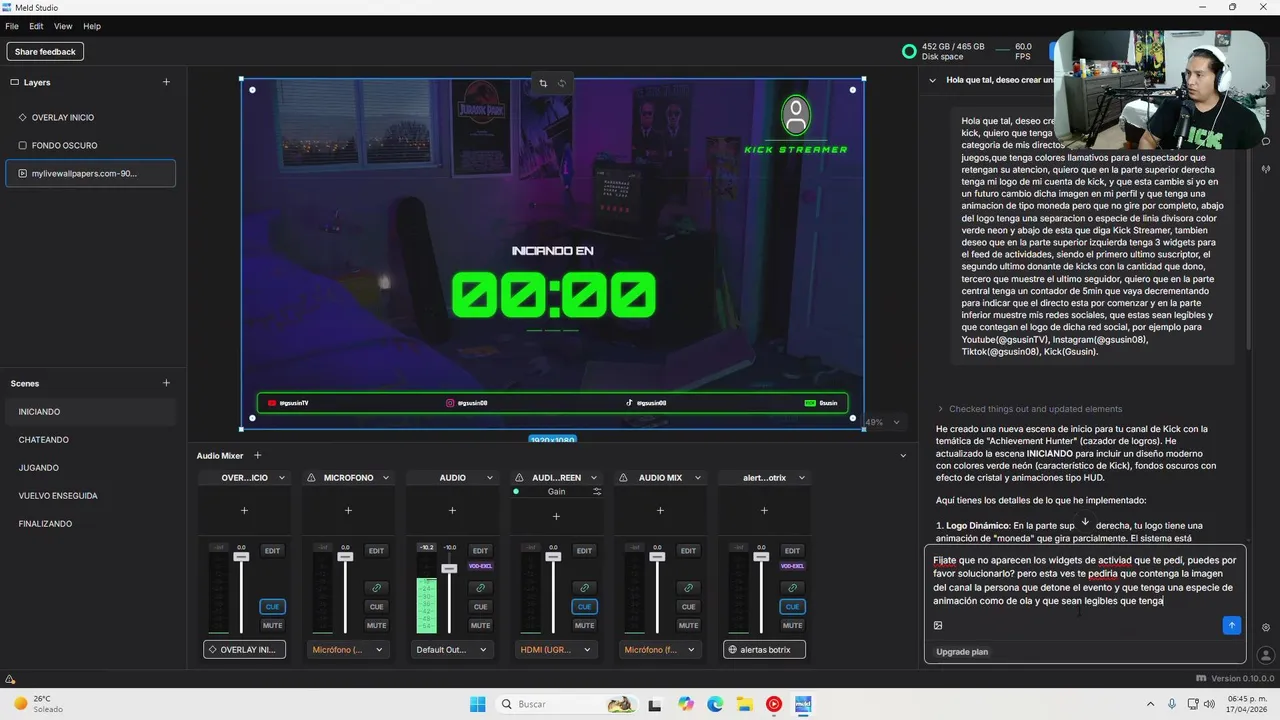Open the Windows Start menu
The image size is (1280, 720).
478,704
